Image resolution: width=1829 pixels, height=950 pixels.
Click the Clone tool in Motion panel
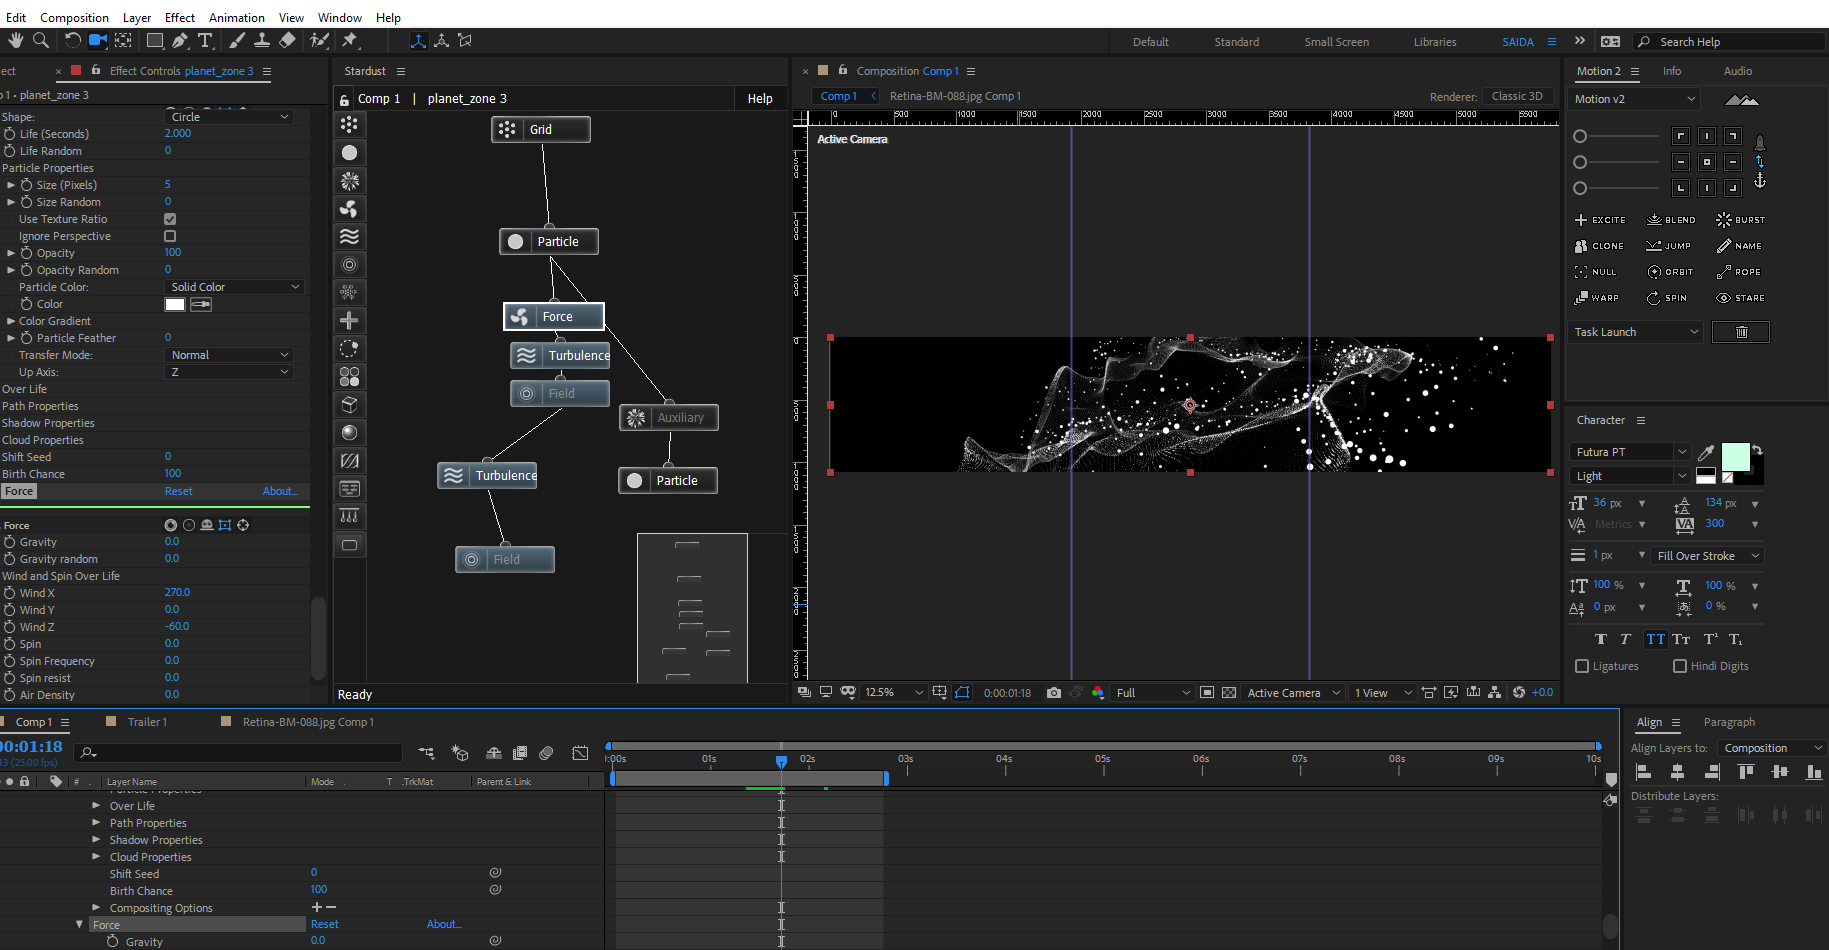(x=1599, y=246)
